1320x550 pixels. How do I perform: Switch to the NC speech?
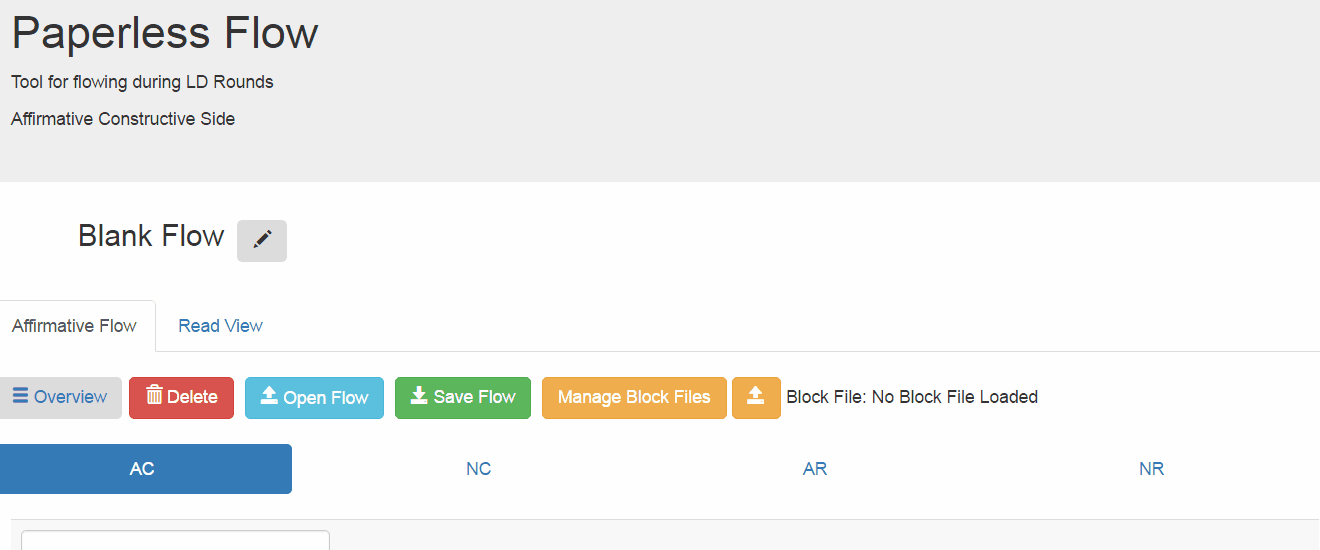pyautogui.click(x=479, y=469)
